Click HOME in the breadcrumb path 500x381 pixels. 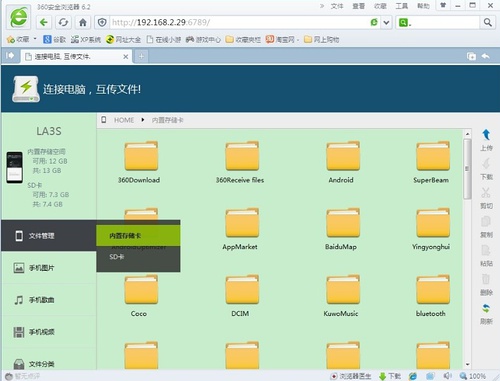point(124,120)
